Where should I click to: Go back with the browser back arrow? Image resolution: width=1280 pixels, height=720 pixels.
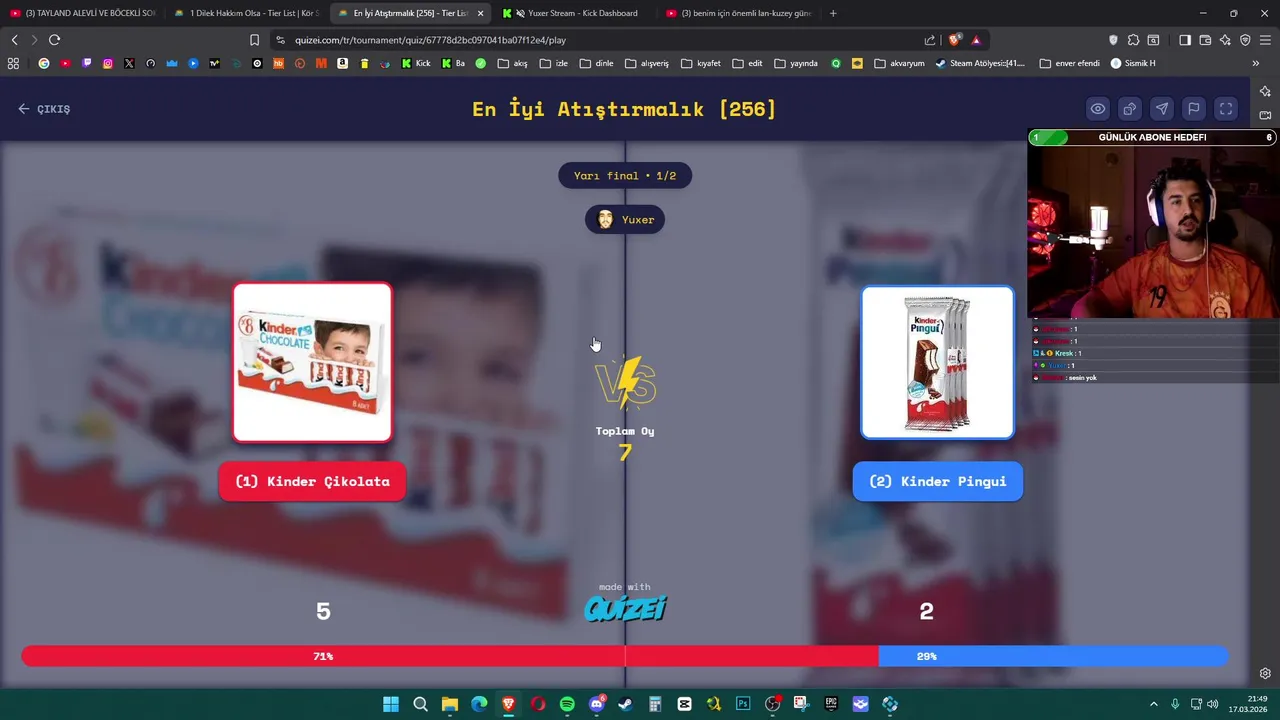(x=14, y=40)
